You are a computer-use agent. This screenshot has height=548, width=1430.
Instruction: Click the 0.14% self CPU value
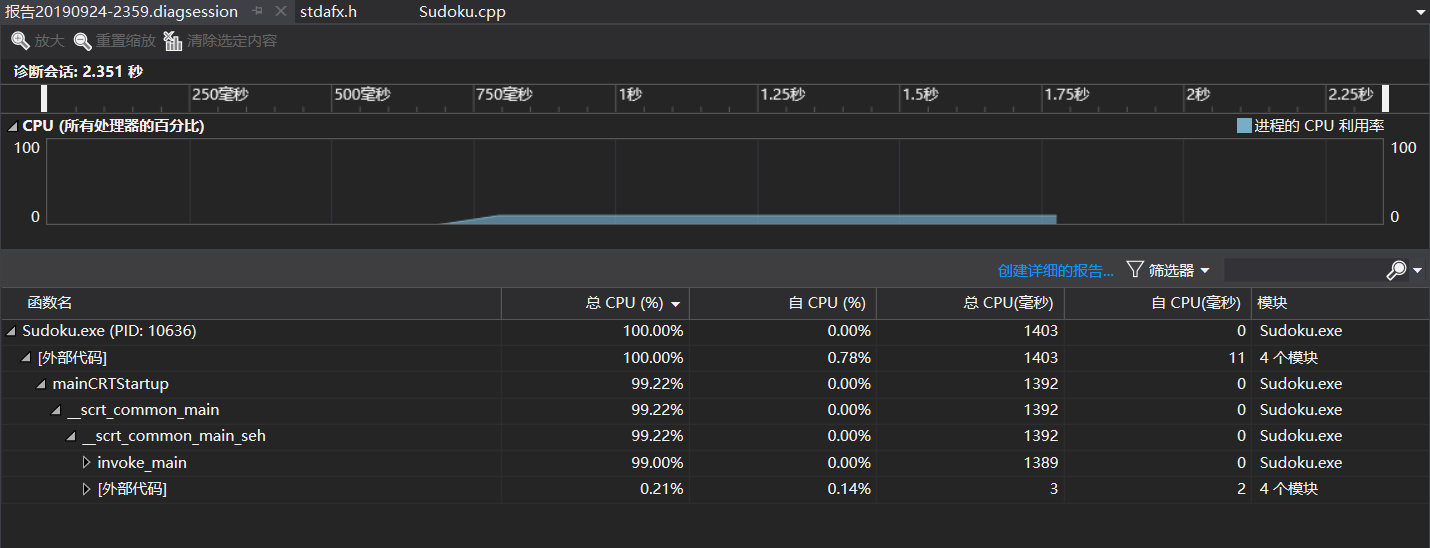(849, 489)
